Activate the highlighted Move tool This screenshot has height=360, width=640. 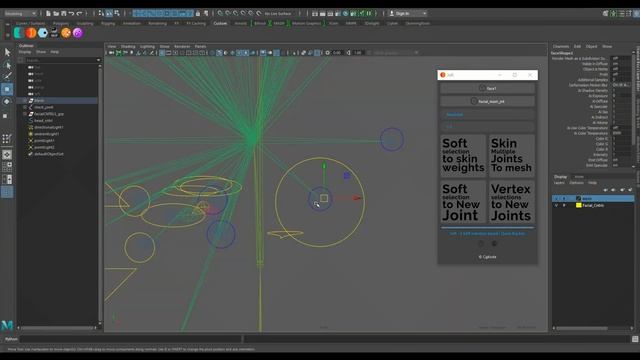[x=7, y=89]
